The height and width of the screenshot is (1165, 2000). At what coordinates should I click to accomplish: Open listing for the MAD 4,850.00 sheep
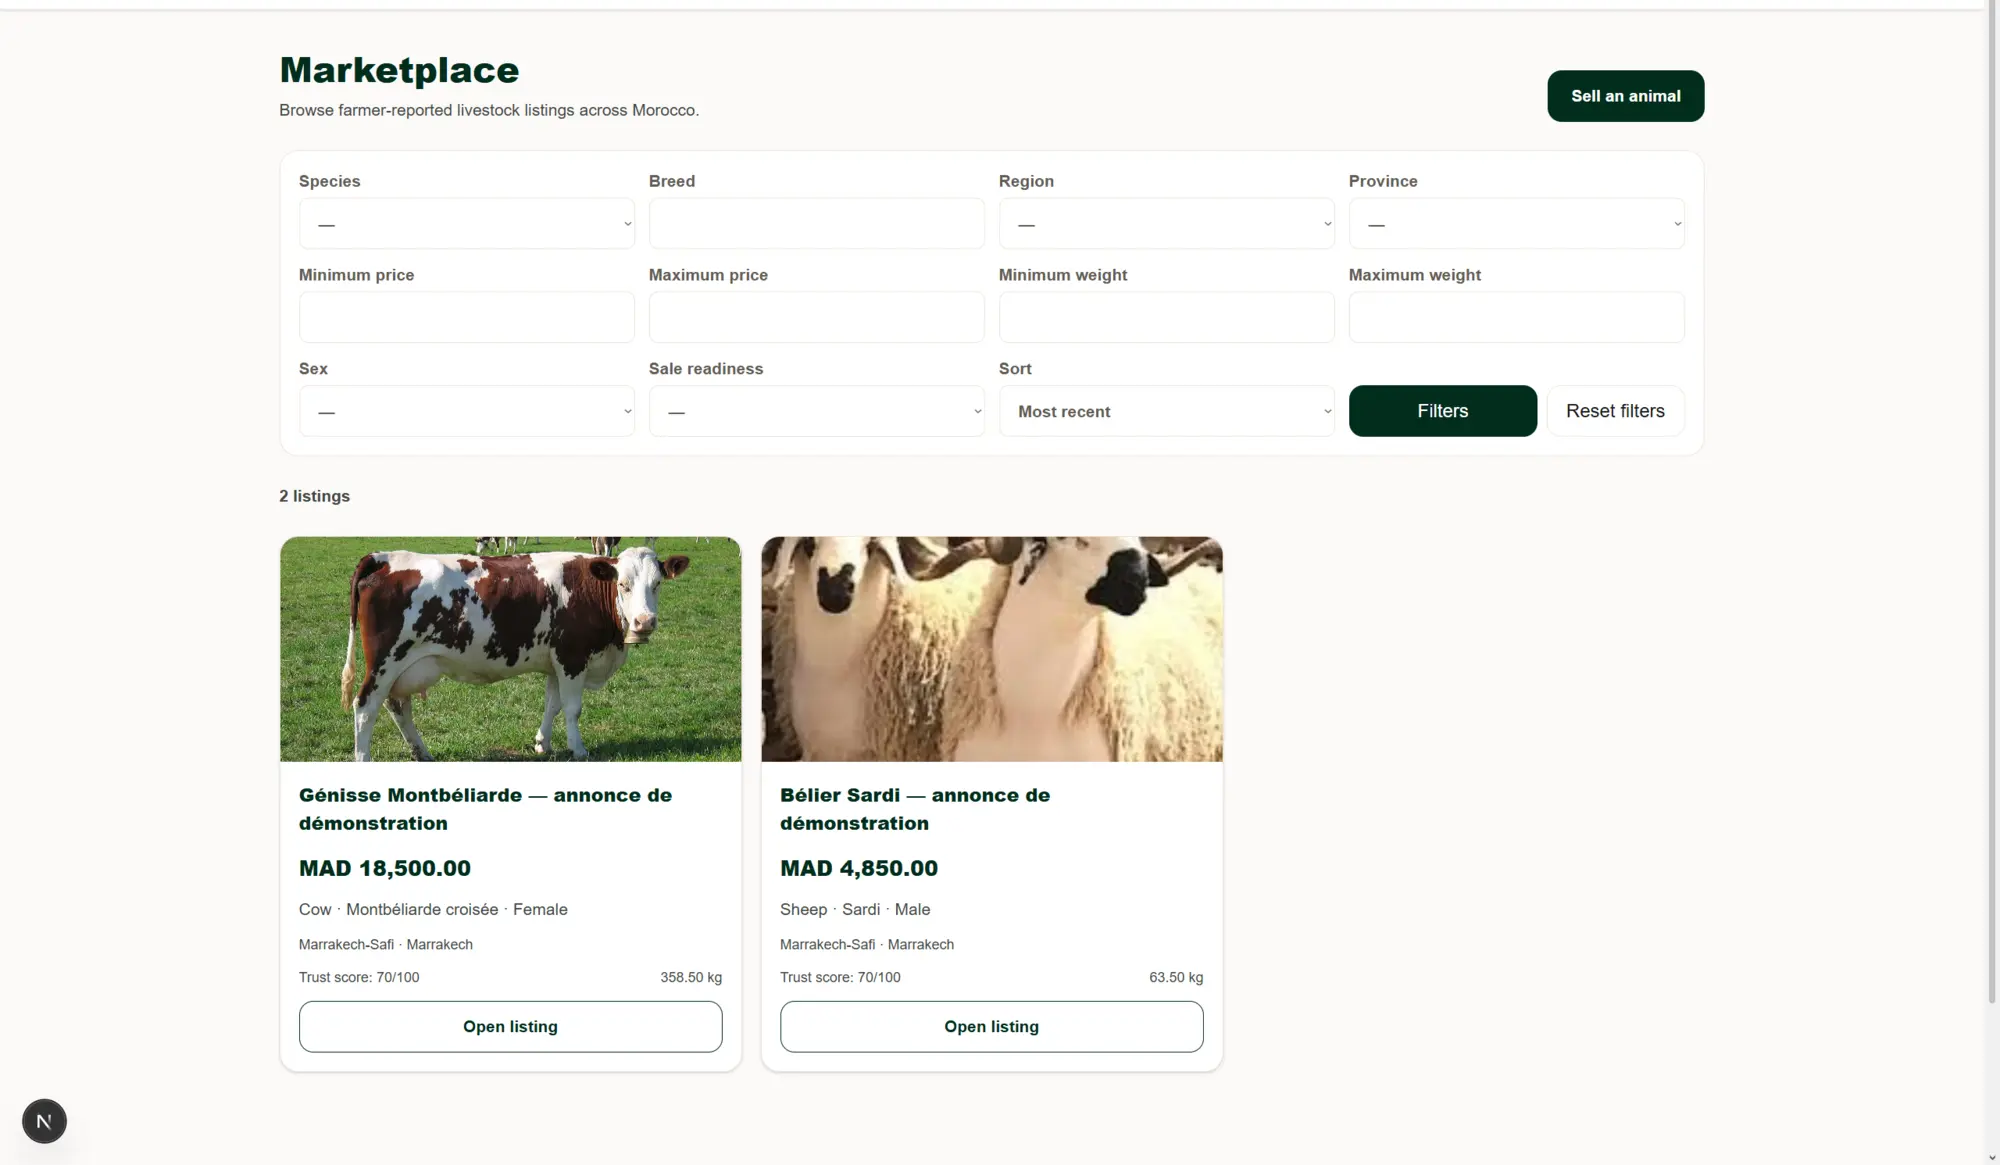click(991, 1026)
